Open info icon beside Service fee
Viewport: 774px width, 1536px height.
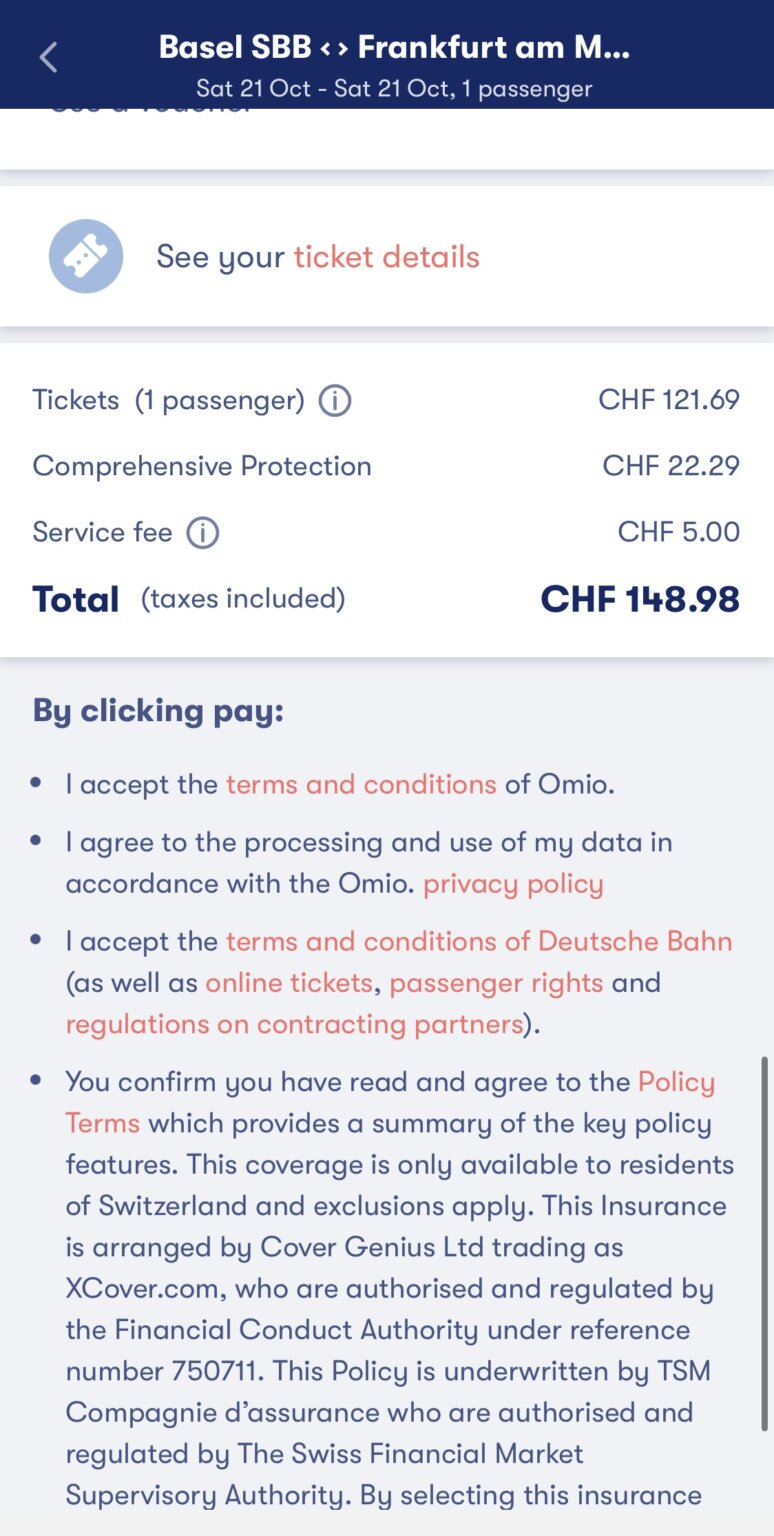coord(203,532)
